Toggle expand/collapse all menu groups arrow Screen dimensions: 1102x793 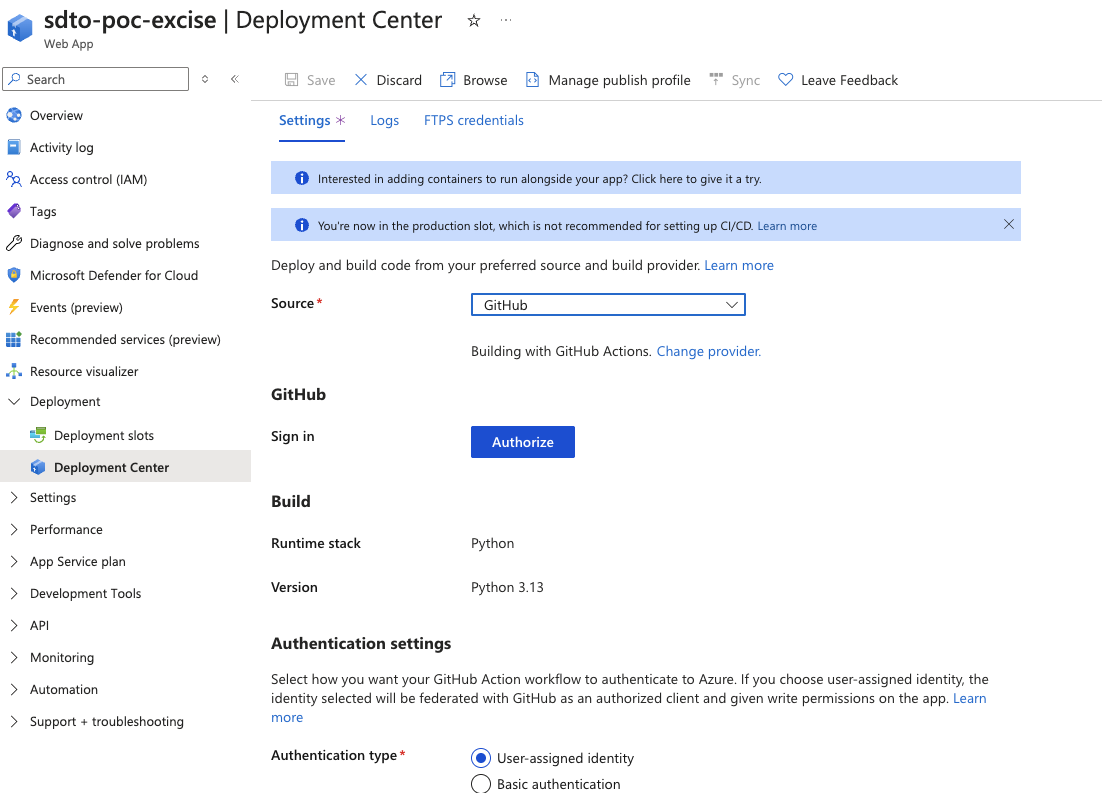point(205,79)
